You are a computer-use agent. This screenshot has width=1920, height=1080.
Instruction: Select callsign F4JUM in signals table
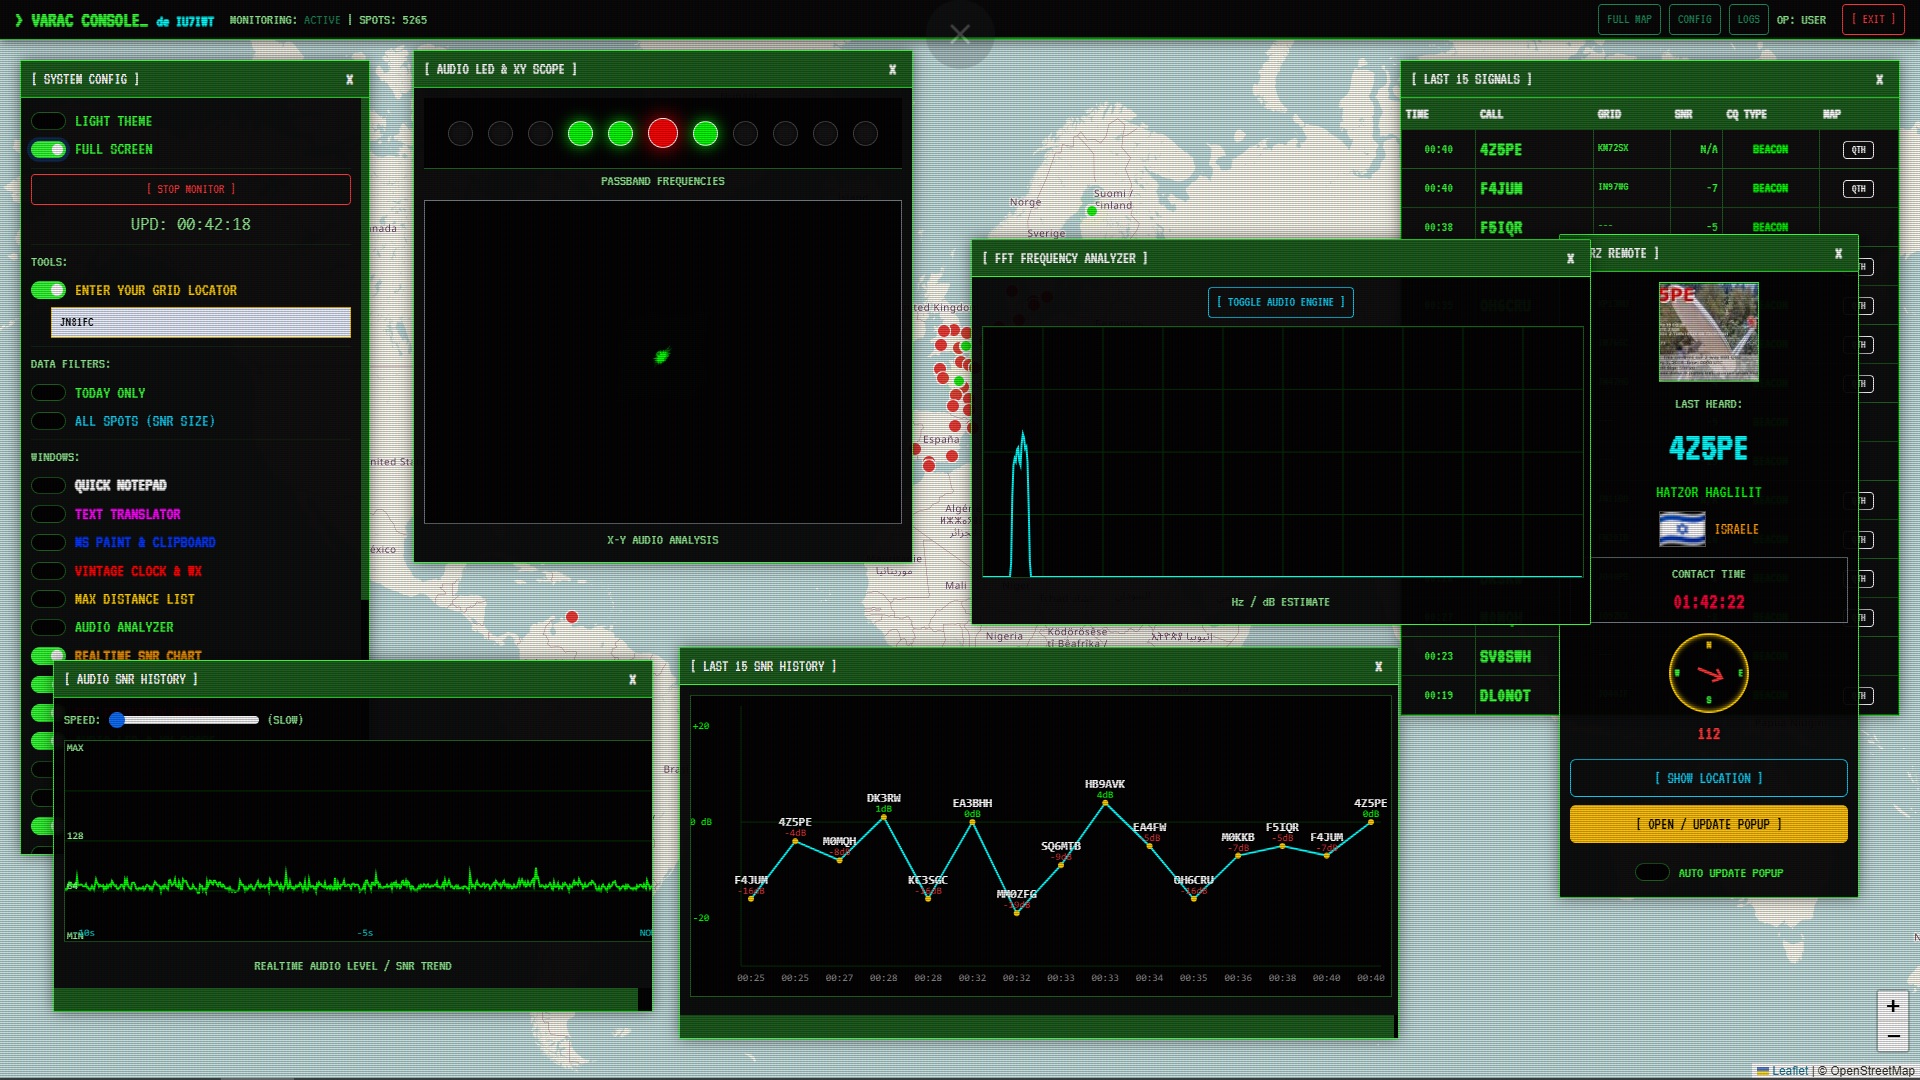pos(1500,189)
